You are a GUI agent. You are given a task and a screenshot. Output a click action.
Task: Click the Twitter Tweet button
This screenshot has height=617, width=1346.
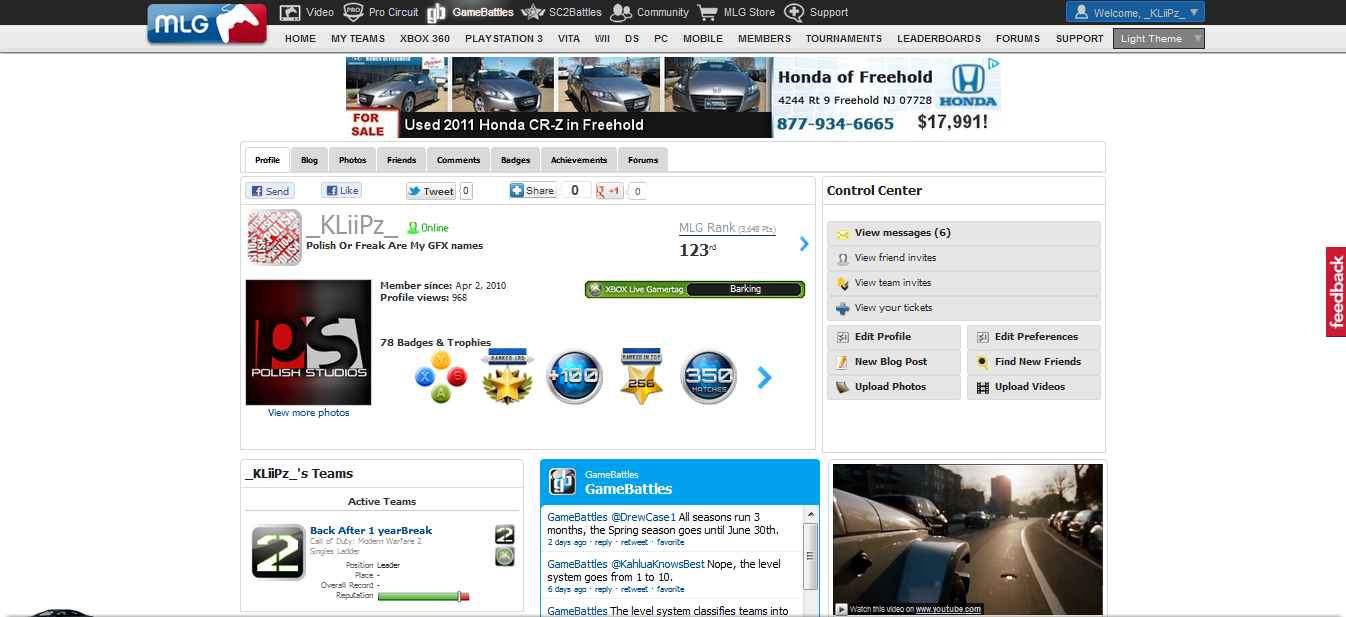click(431, 191)
